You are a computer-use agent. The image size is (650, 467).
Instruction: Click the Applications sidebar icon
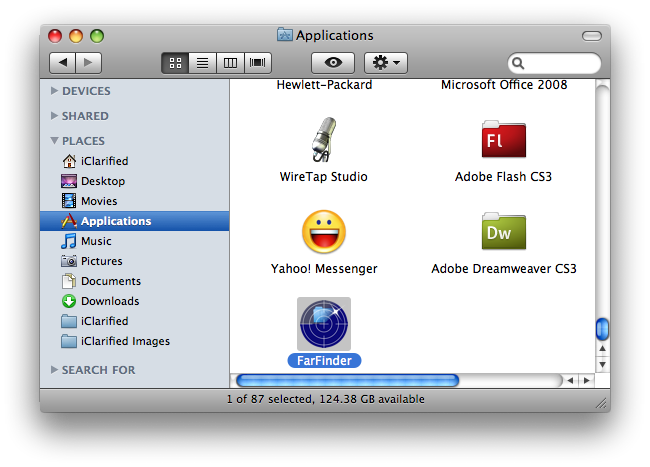click(x=69, y=221)
